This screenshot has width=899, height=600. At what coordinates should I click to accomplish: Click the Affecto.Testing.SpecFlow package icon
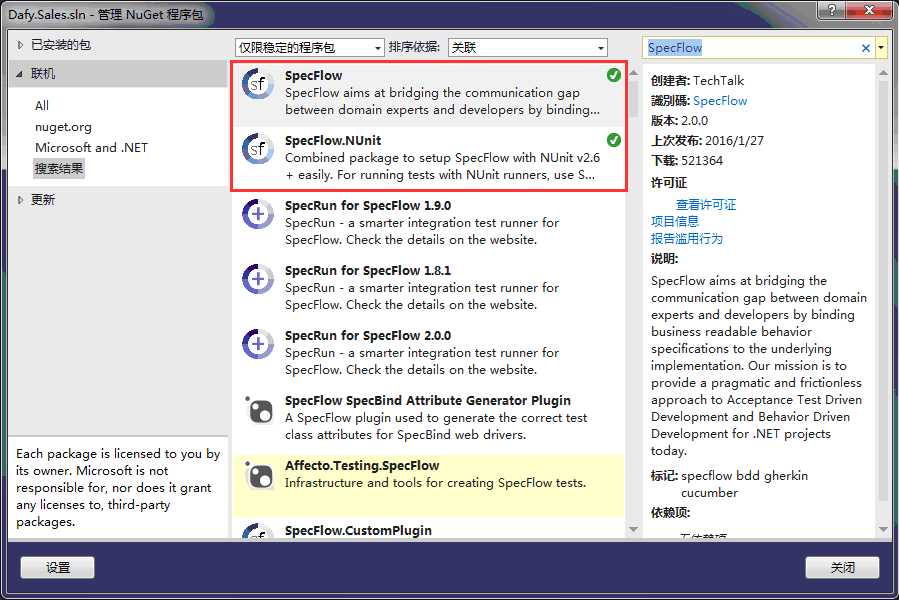(260, 474)
